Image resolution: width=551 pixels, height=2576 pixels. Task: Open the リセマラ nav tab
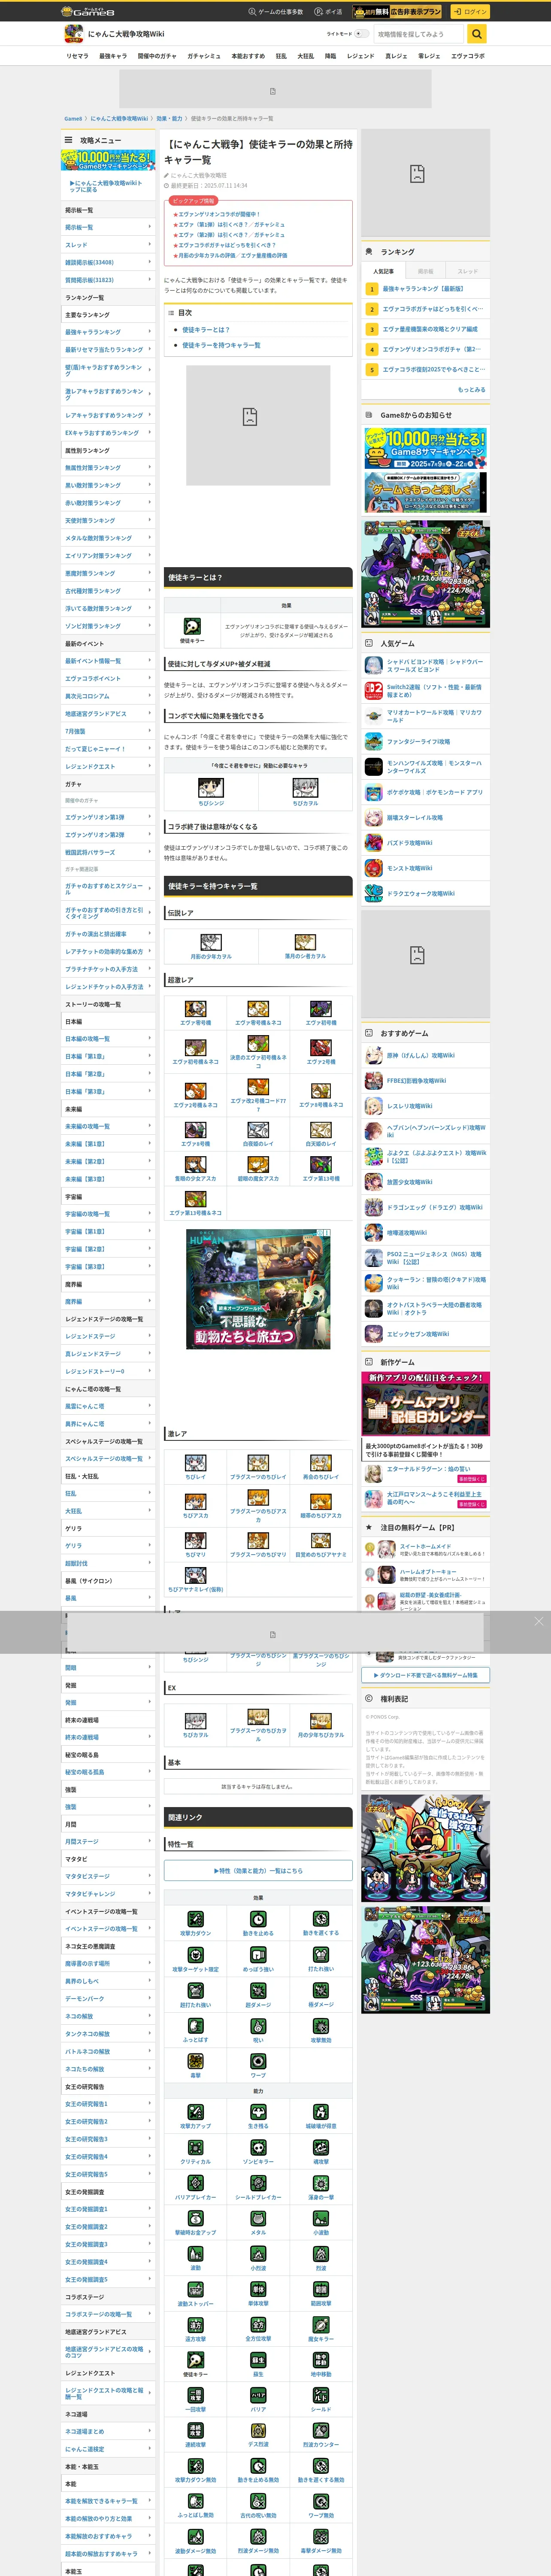pos(77,56)
